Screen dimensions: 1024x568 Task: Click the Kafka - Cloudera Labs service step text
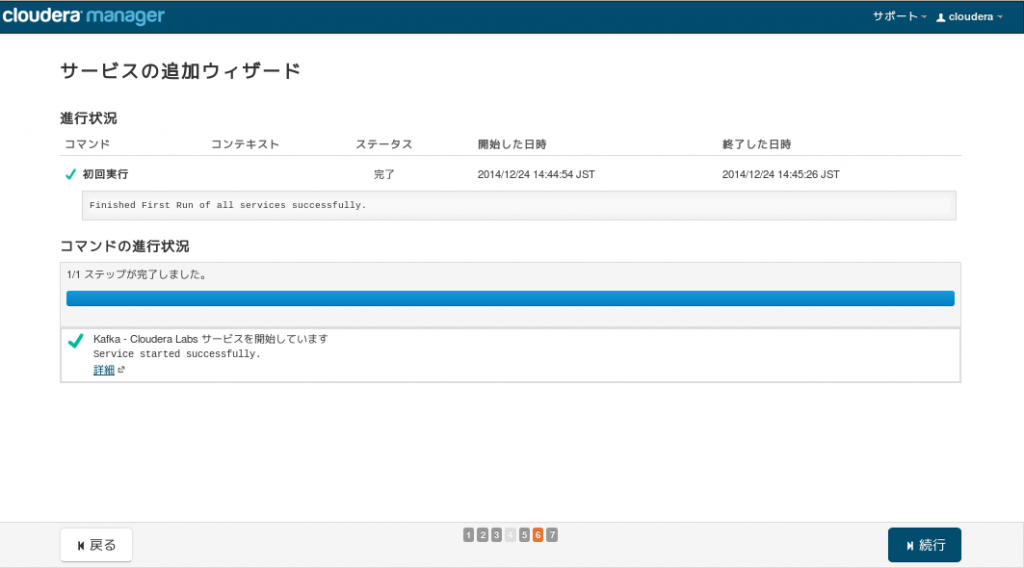210,339
